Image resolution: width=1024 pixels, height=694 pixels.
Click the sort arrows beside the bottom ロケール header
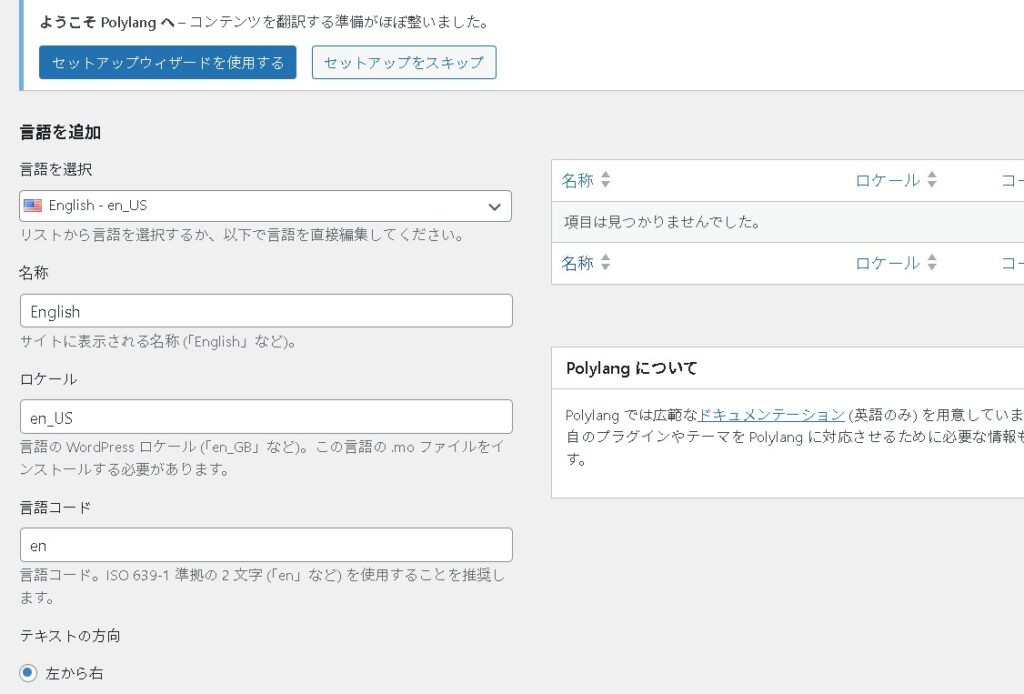pyautogui.click(x=932, y=264)
